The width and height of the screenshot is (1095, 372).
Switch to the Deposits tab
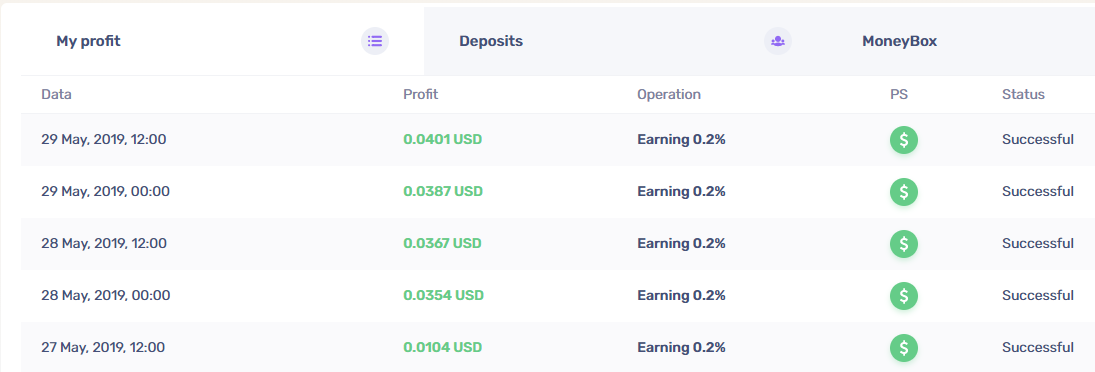625,41
